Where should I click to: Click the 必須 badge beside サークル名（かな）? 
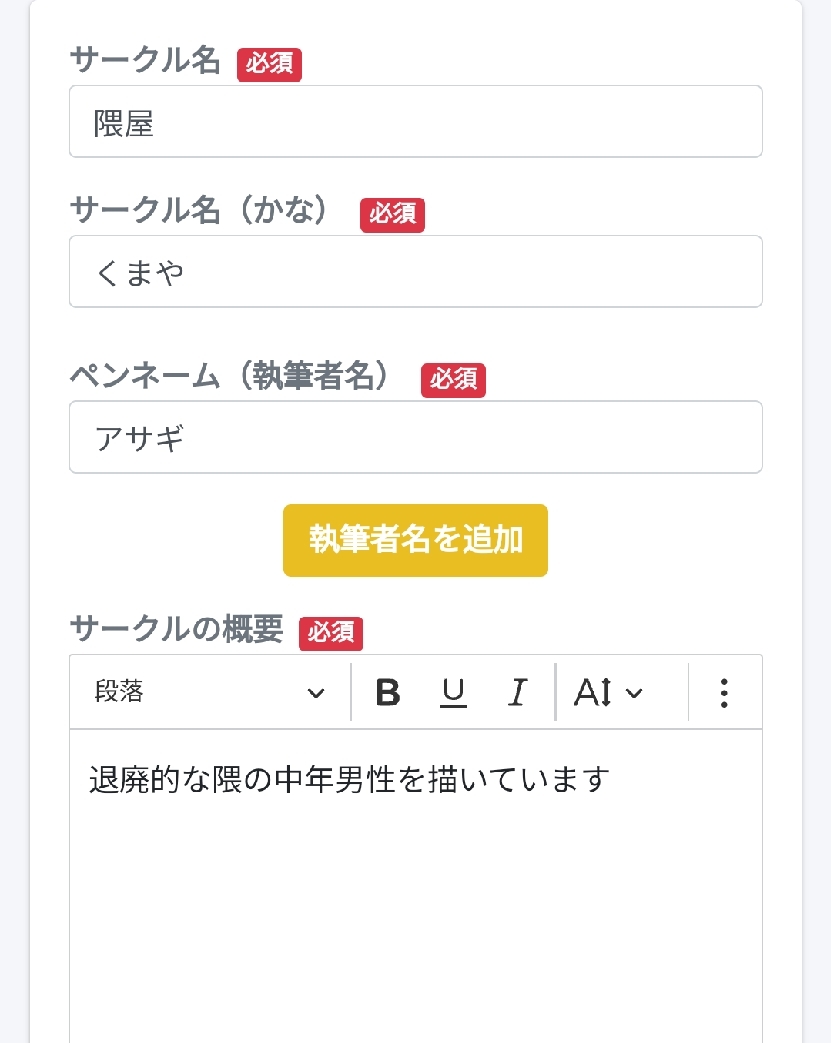point(392,215)
